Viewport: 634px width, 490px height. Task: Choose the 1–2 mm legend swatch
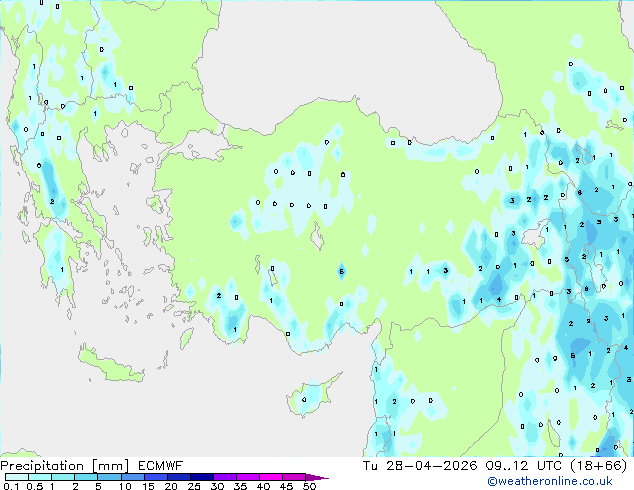pyautogui.click(x=63, y=477)
